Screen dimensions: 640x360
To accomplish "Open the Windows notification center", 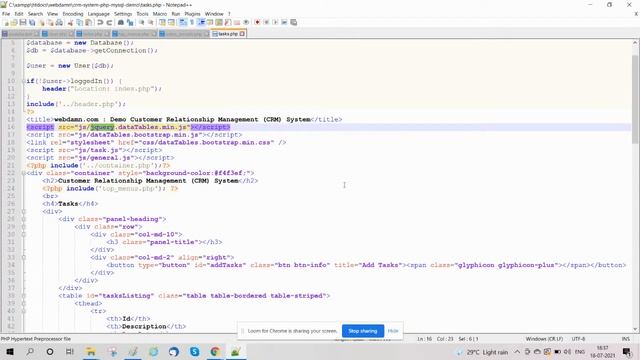I will coord(627,351).
